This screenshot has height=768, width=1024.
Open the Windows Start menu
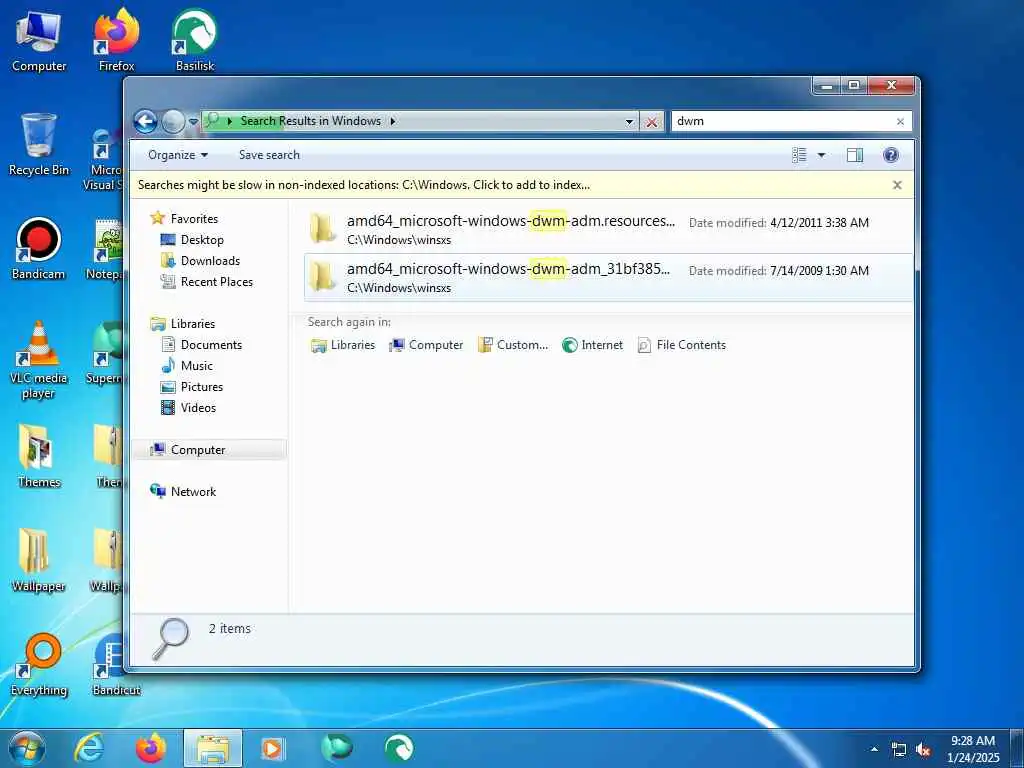click(27, 749)
